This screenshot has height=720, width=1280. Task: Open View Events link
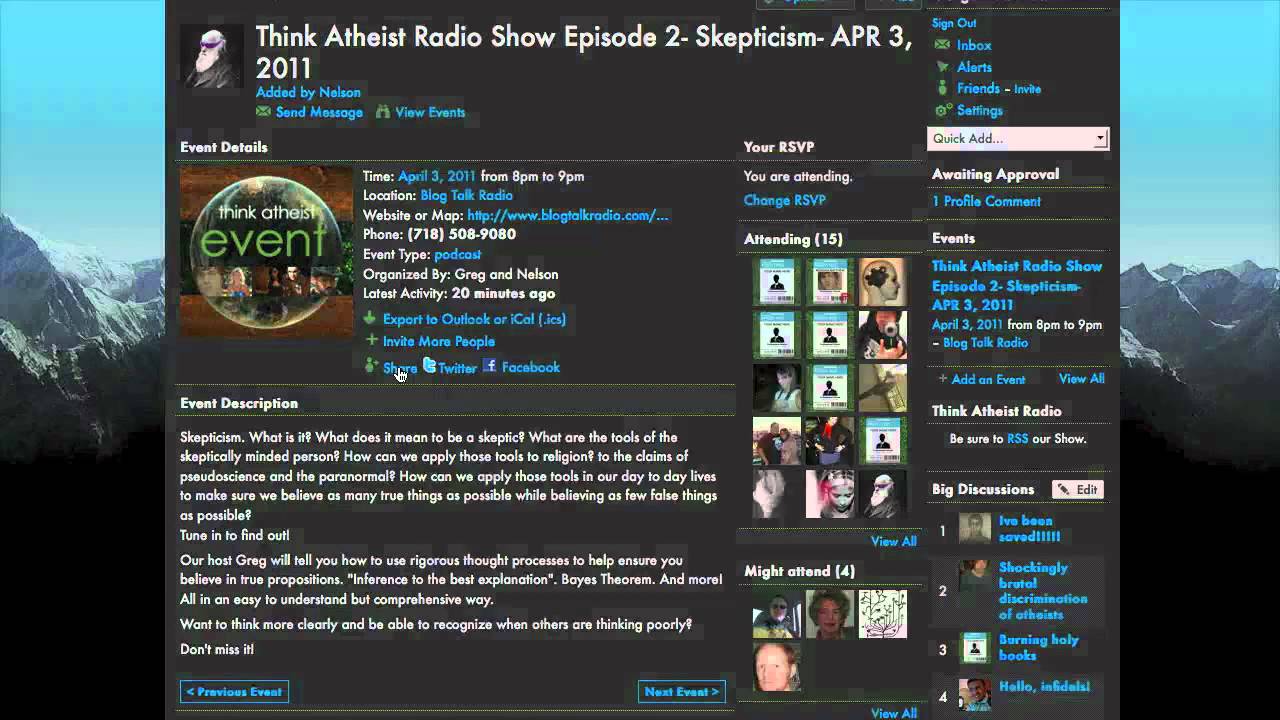tap(430, 112)
